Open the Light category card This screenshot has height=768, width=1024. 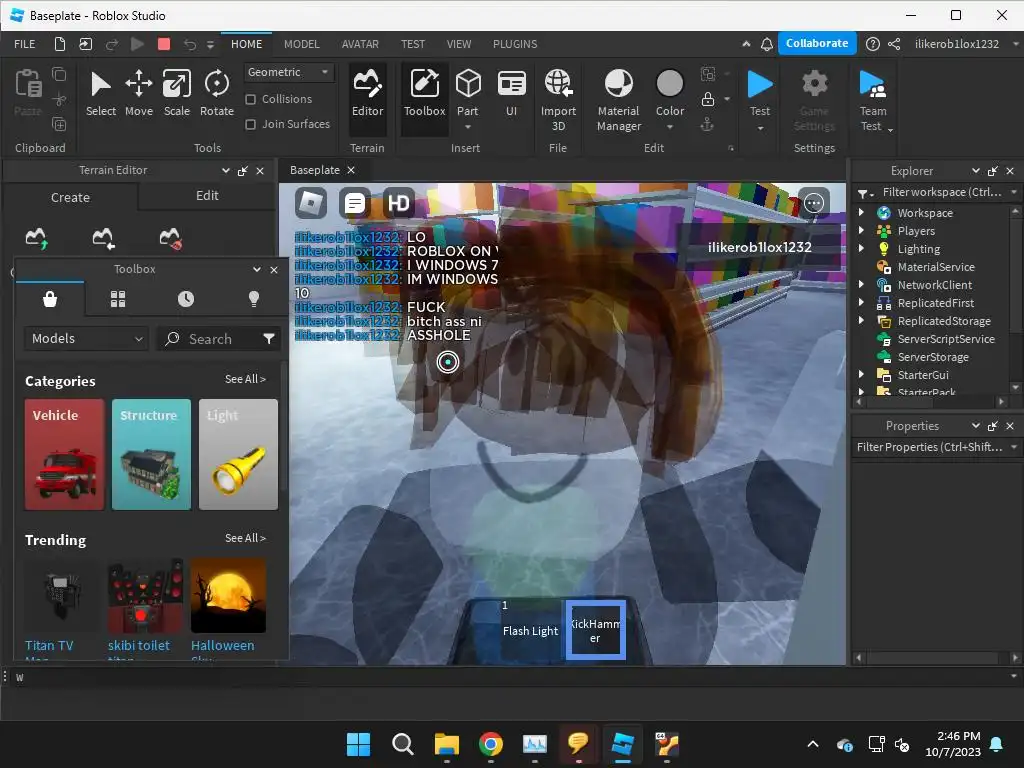click(x=238, y=455)
